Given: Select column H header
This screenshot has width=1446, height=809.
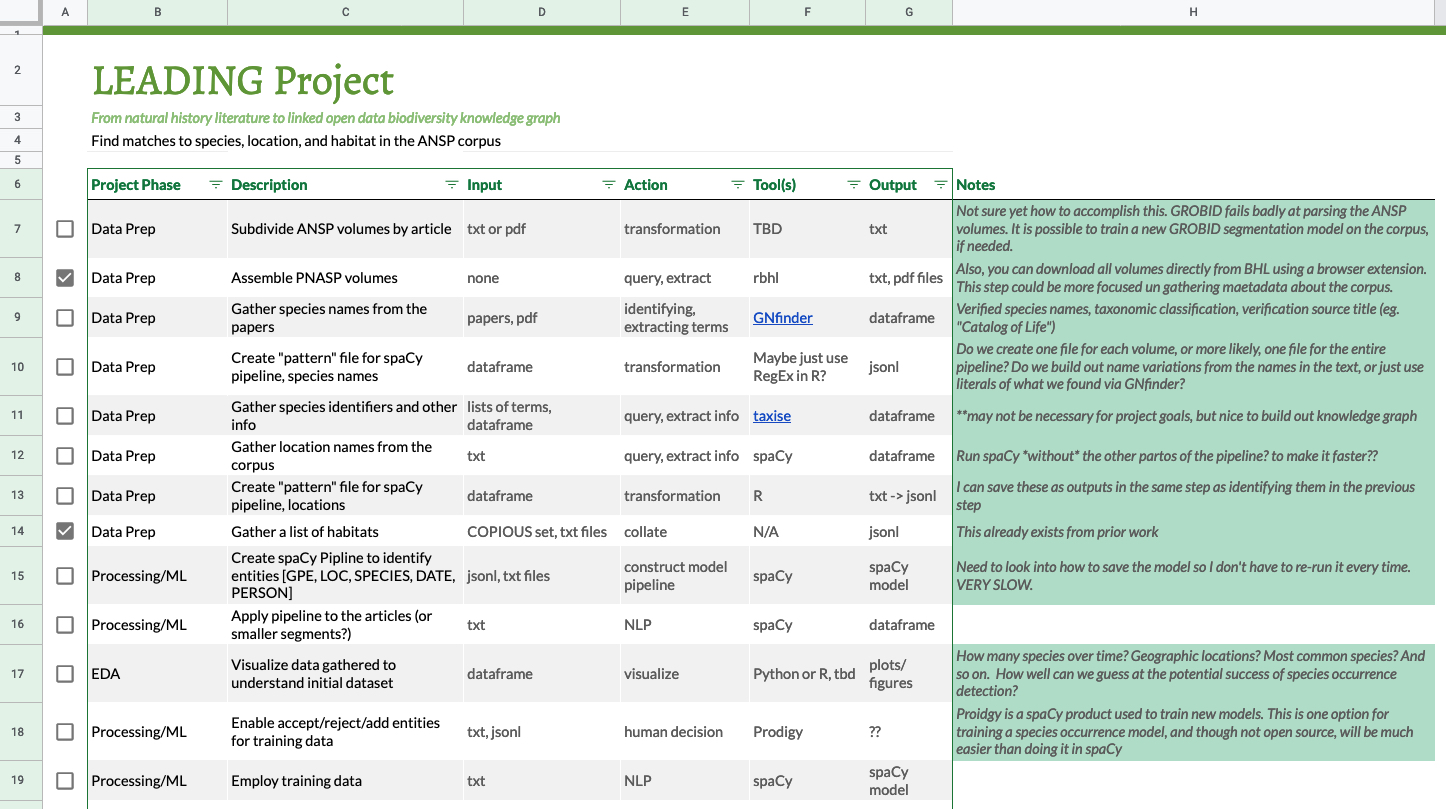Looking at the screenshot, I should (1194, 12).
